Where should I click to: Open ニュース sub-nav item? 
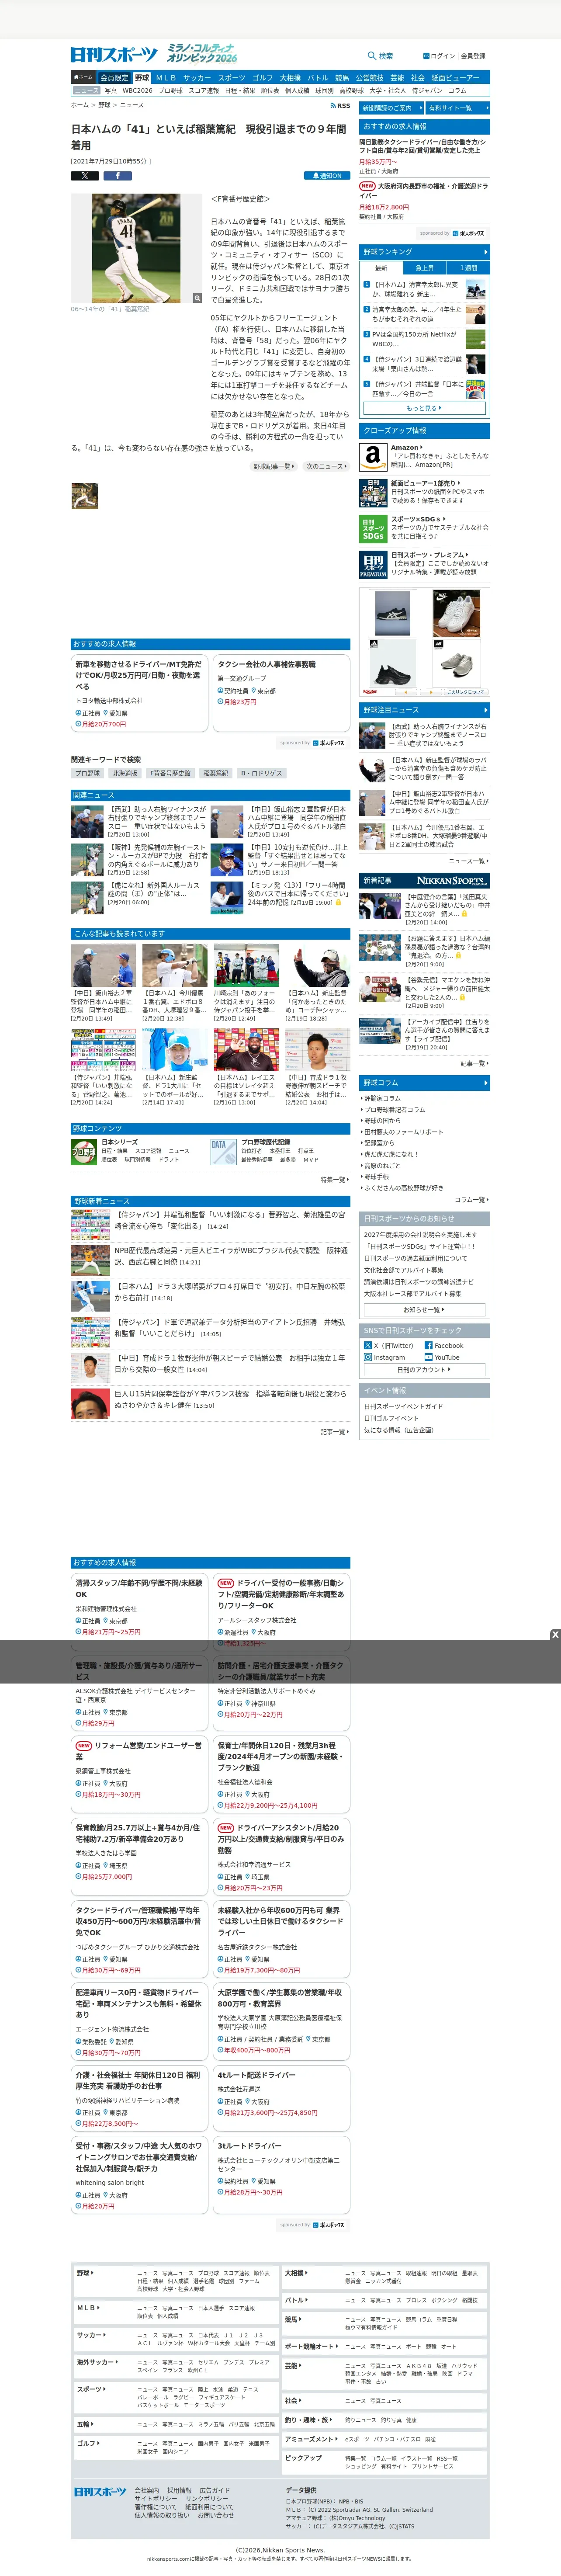tap(86, 90)
